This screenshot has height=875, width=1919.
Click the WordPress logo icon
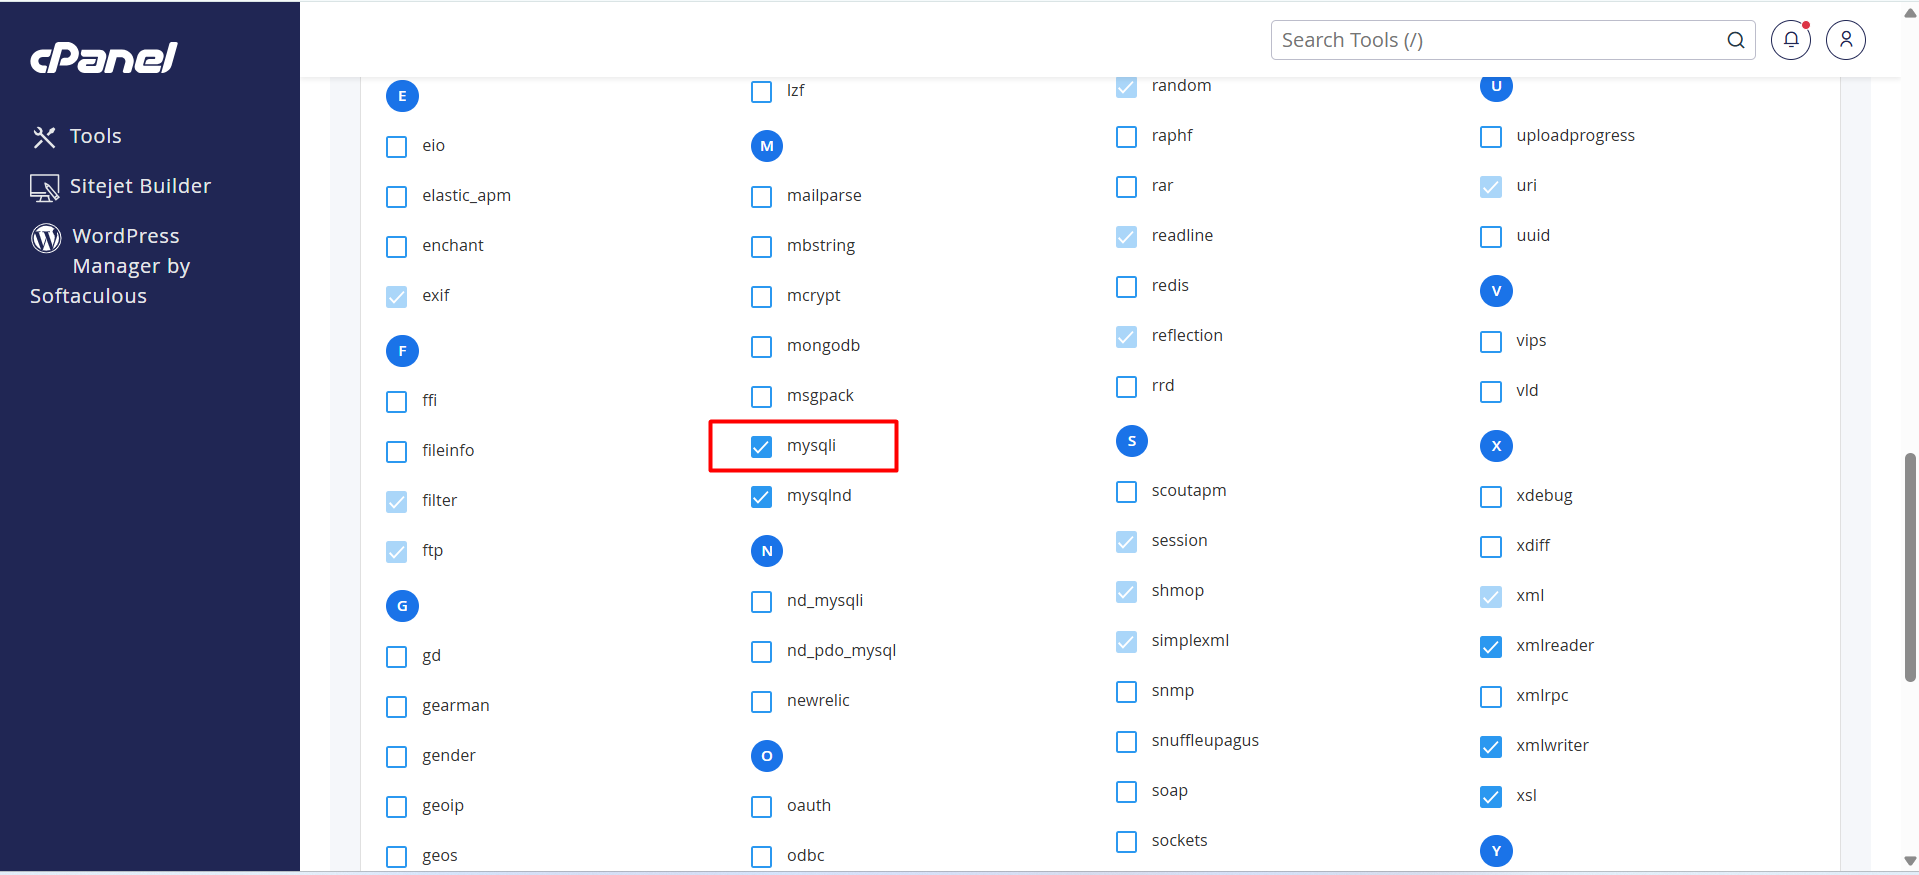[x=46, y=238]
